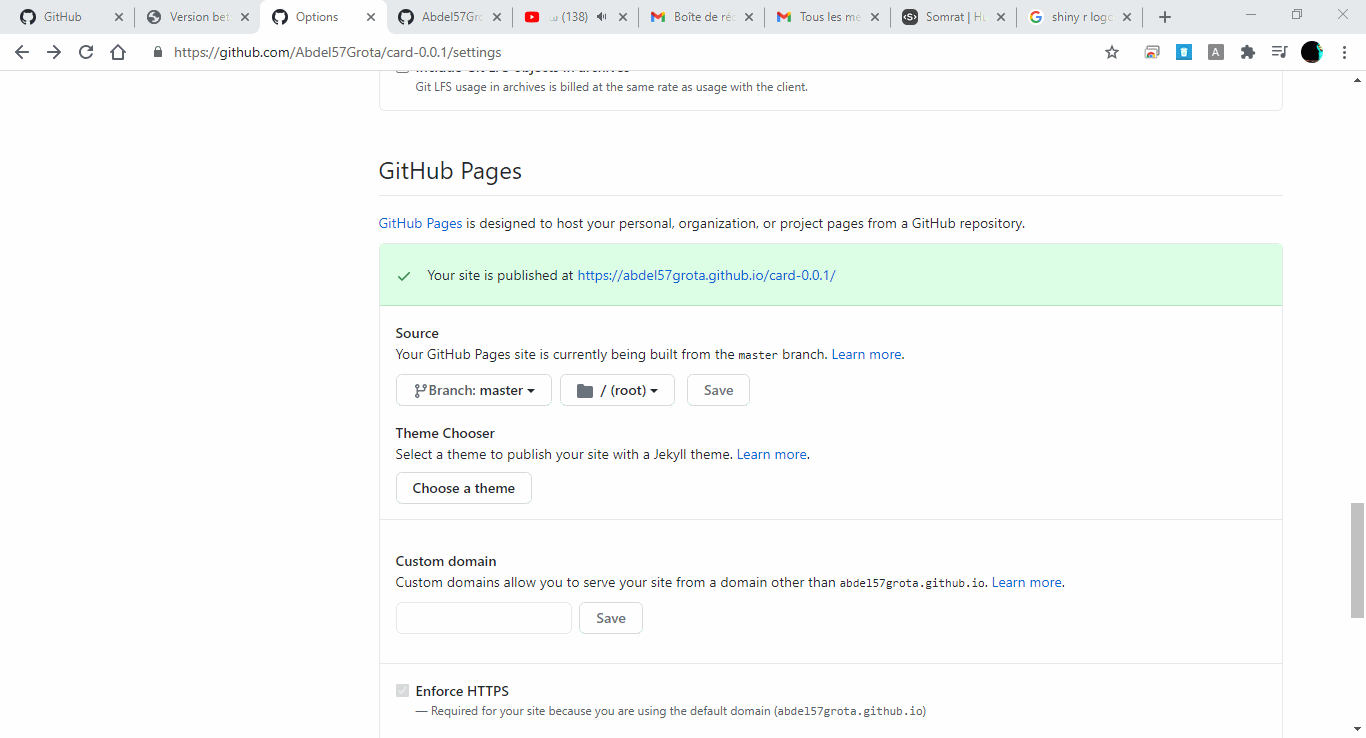
Task: Close the 'shiny r logo' Google tab
Action: coord(1127,17)
